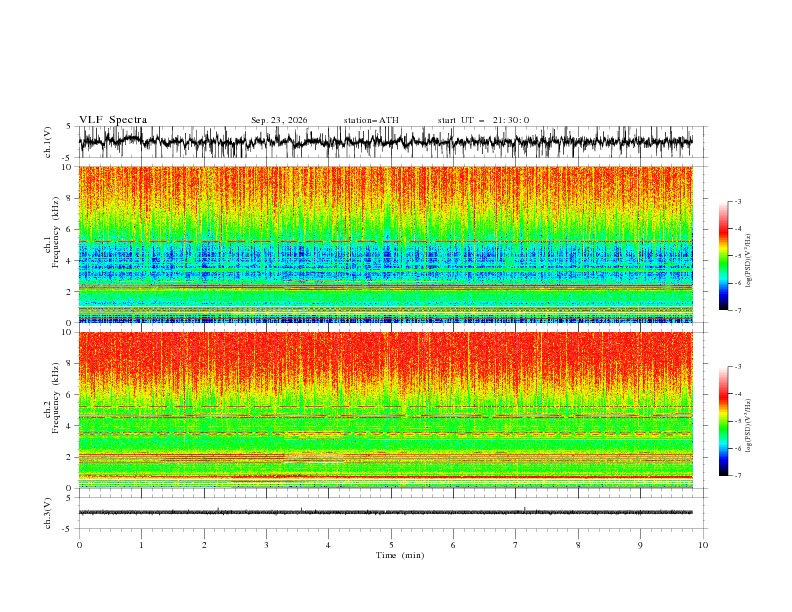Click the ch.1 spectrogram color scale bar

[x=723, y=256]
